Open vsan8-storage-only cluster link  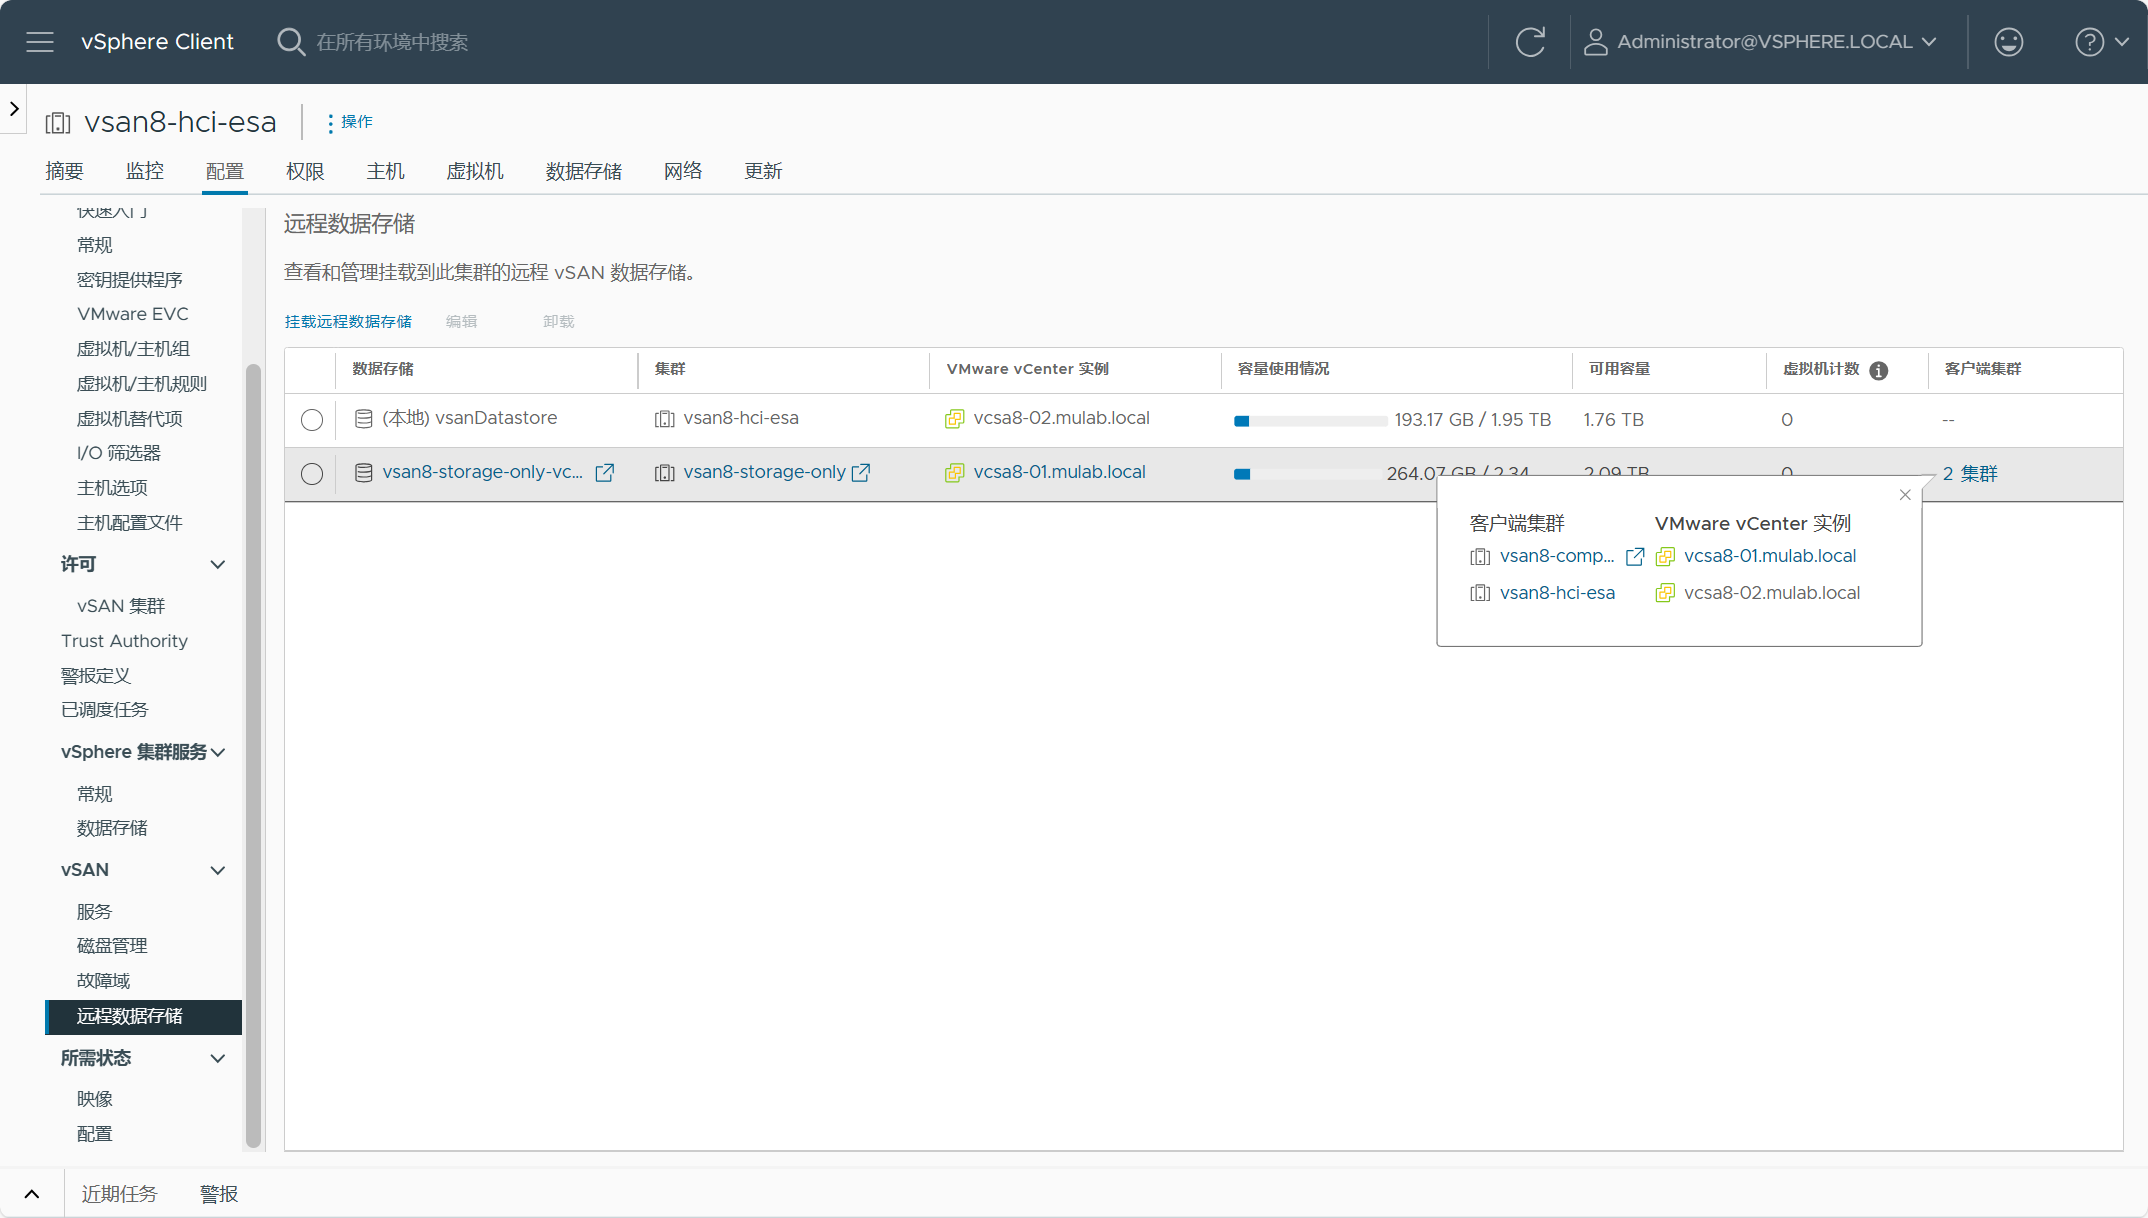764,472
